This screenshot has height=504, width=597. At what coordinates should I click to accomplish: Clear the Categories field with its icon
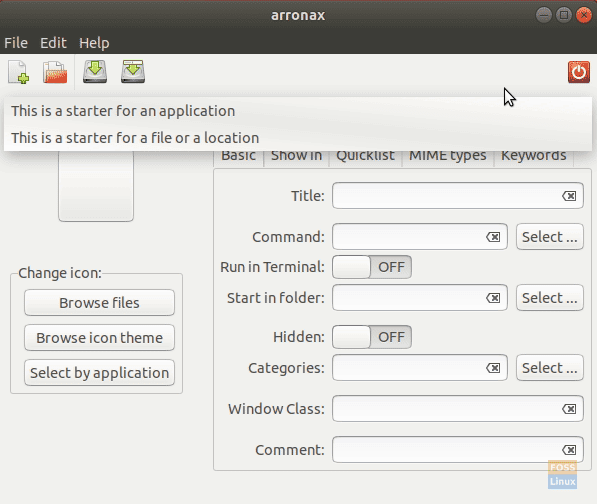[x=493, y=368]
